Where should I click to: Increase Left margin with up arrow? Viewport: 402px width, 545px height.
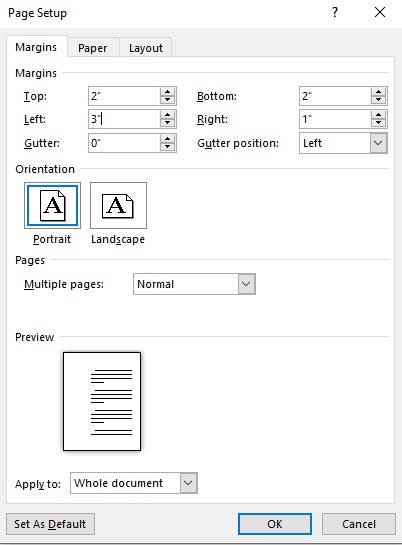[167, 115]
